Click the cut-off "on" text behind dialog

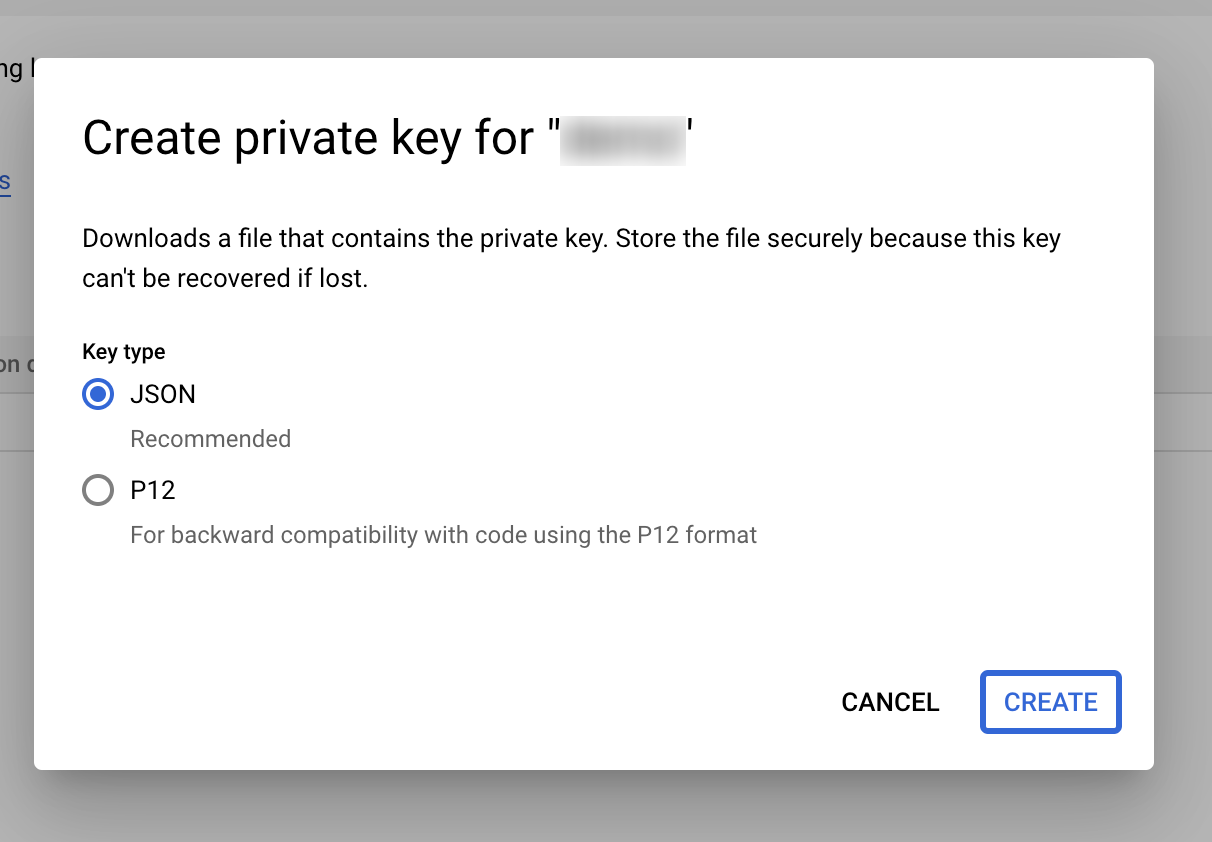tap(10, 364)
